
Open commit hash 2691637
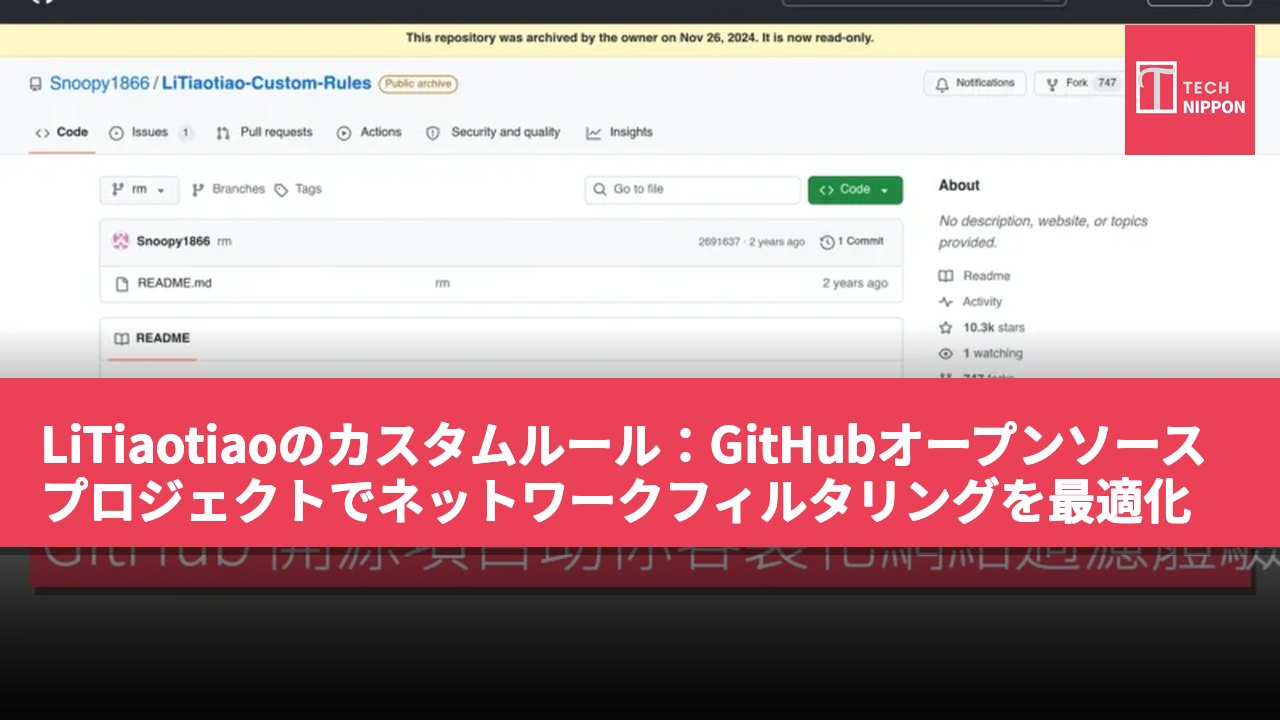[x=719, y=242]
